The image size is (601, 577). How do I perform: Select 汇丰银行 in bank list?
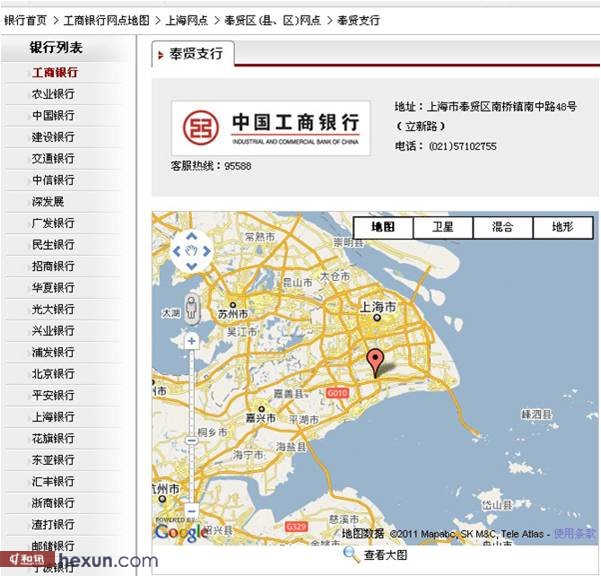53,481
